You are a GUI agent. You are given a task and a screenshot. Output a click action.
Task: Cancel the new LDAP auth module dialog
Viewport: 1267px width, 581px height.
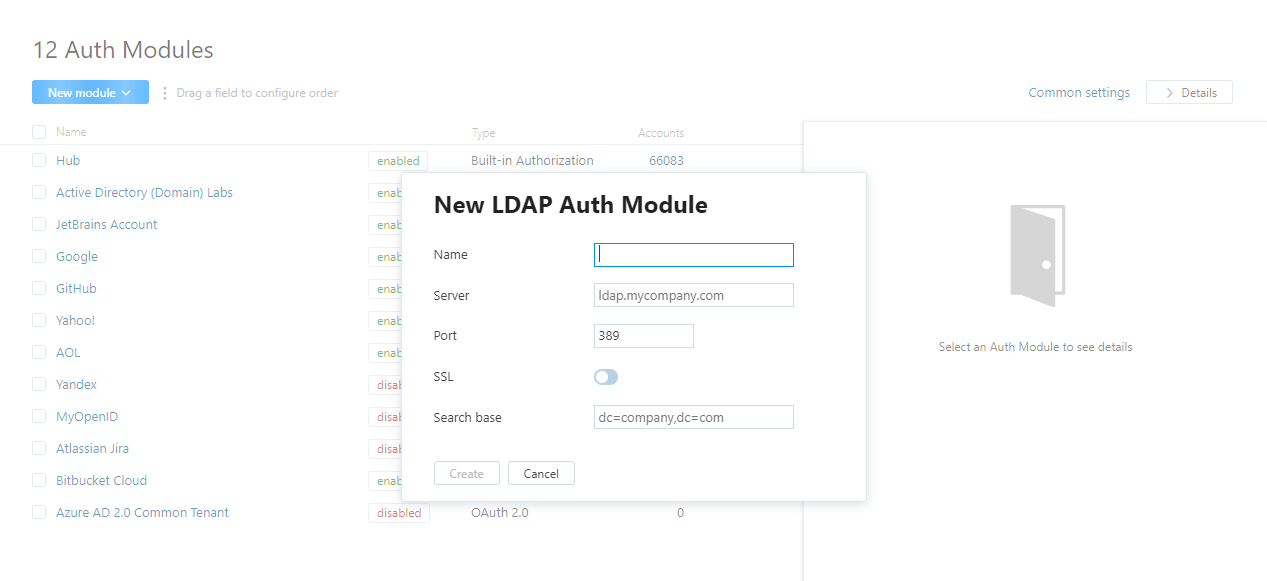point(541,472)
